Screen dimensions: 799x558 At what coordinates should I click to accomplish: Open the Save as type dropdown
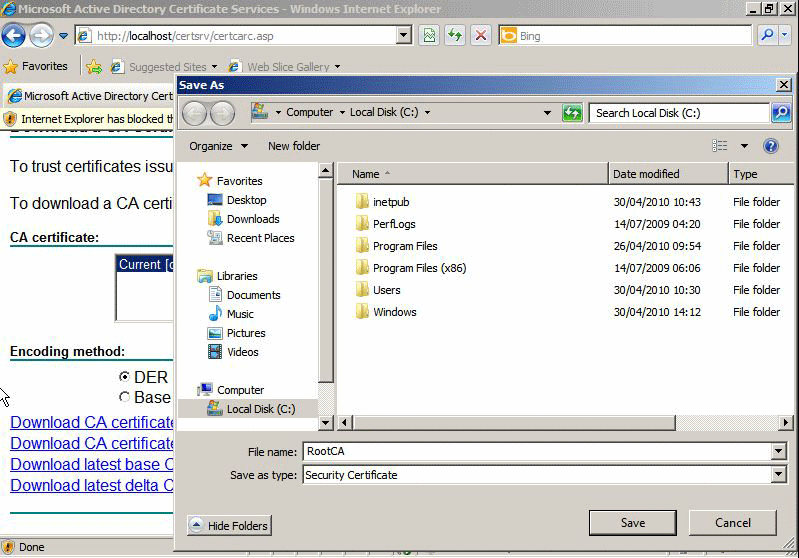(778, 475)
